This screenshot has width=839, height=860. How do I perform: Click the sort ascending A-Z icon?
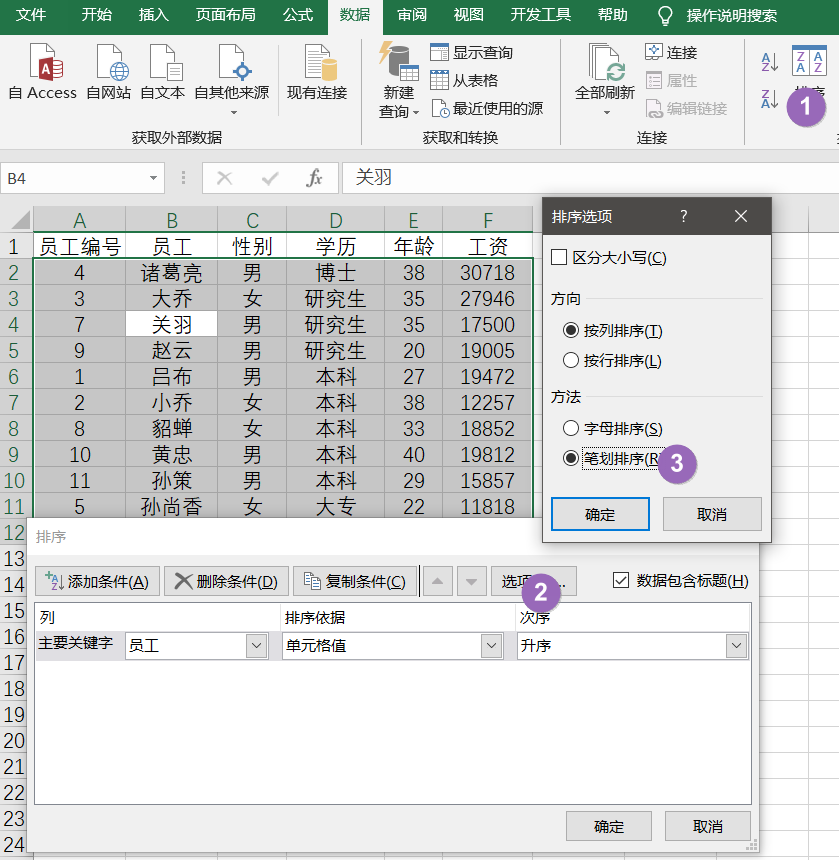769,62
